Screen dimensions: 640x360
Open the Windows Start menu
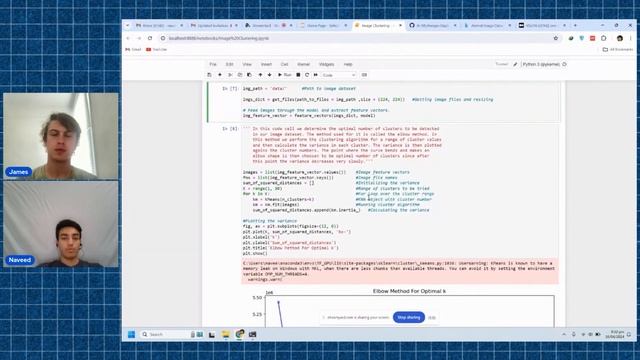[131, 334]
